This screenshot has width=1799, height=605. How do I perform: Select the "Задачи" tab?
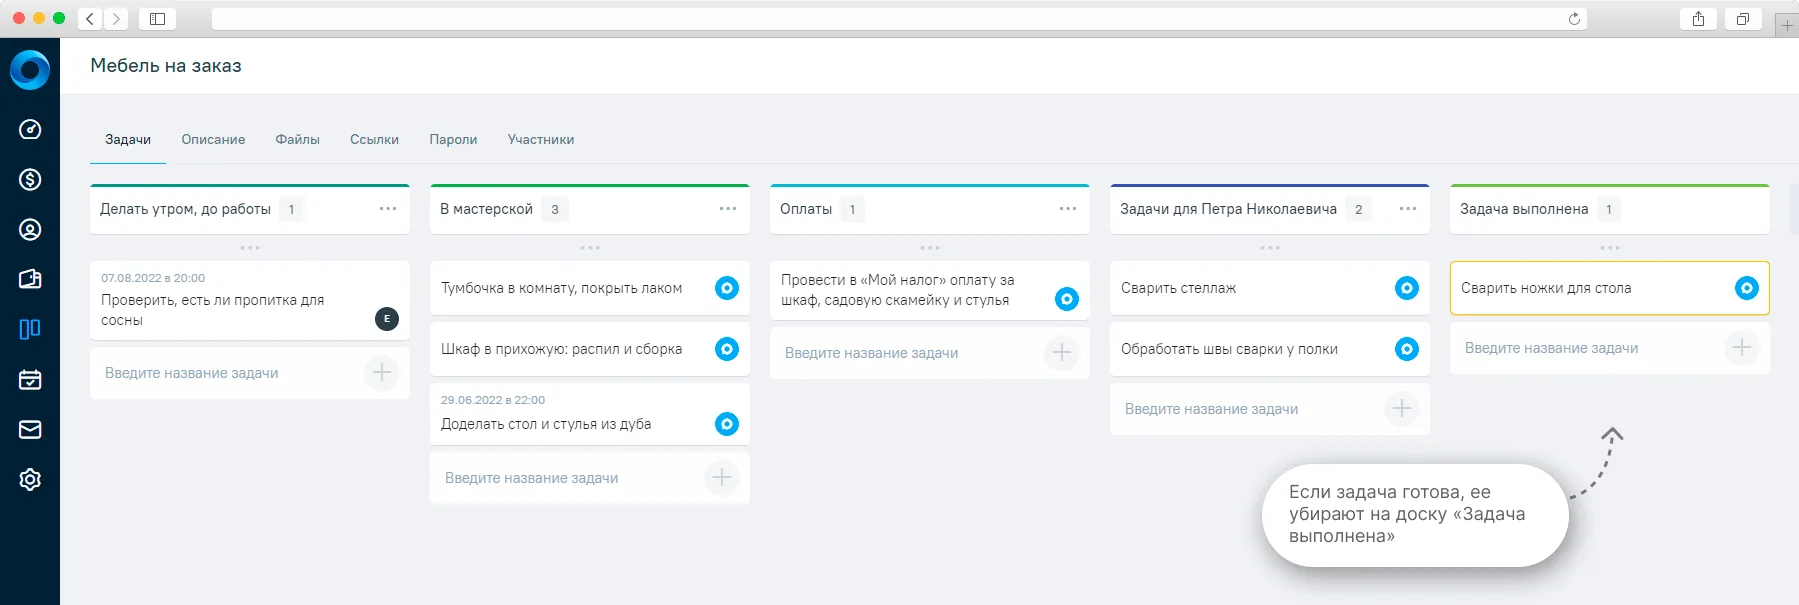(x=128, y=140)
